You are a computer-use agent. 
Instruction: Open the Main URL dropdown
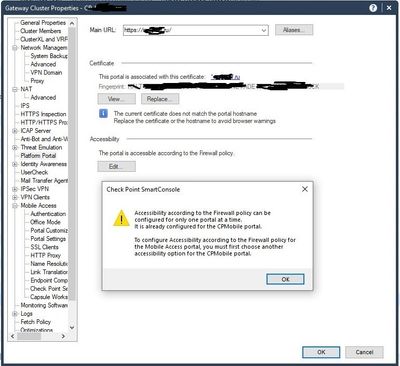click(264, 30)
